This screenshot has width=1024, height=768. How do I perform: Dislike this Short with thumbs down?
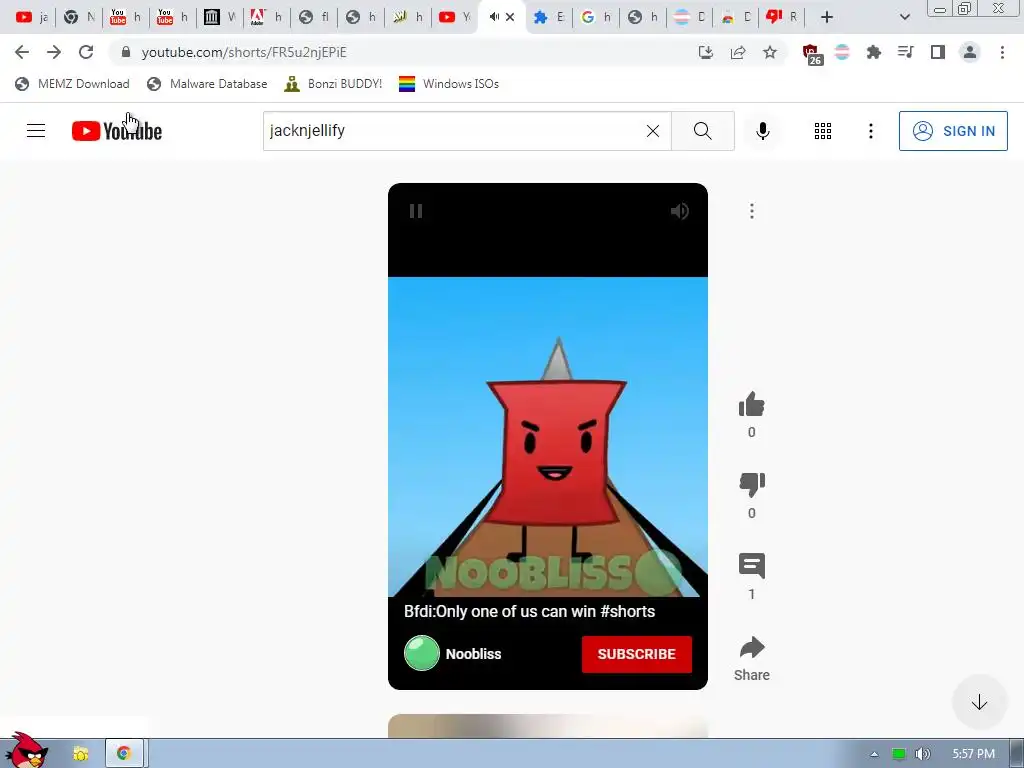(x=752, y=485)
